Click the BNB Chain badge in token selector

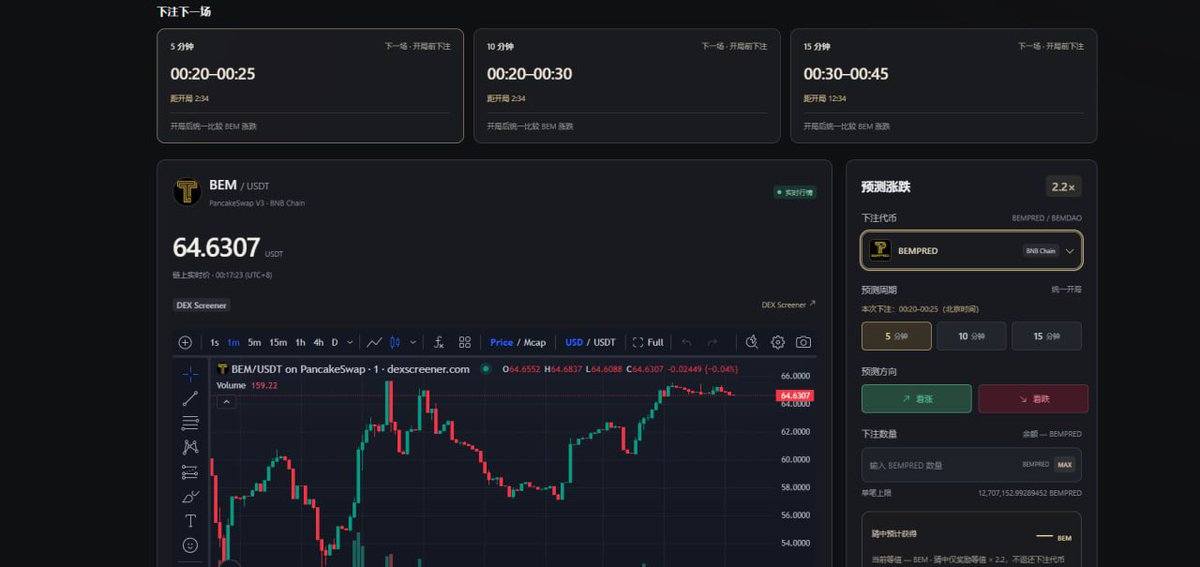click(1040, 251)
